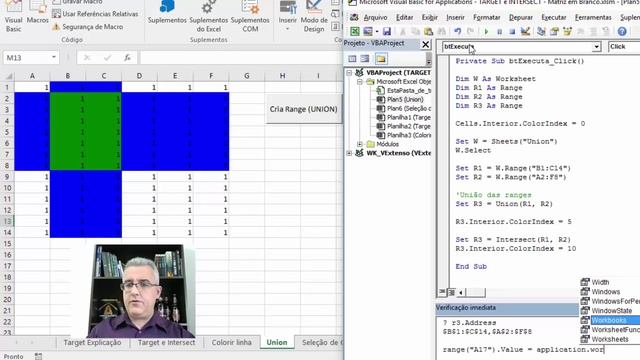
Task: Select row 15 header
Action: click(7, 244)
